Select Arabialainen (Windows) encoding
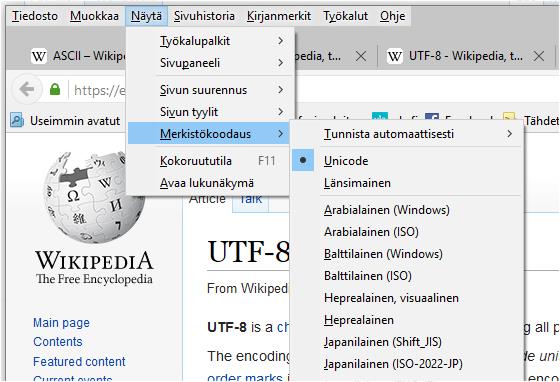 coord(406,210)
